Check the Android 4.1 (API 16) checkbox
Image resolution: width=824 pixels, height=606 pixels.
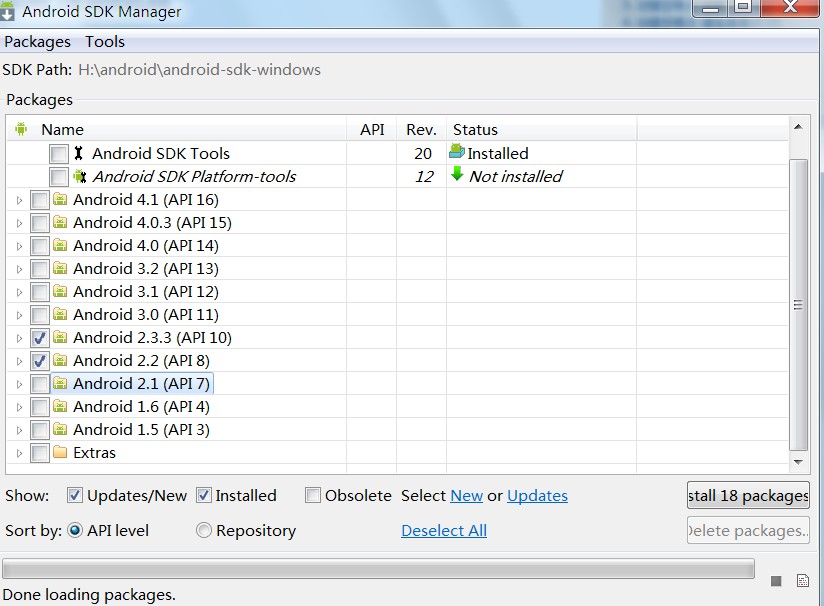click(40, 200)
